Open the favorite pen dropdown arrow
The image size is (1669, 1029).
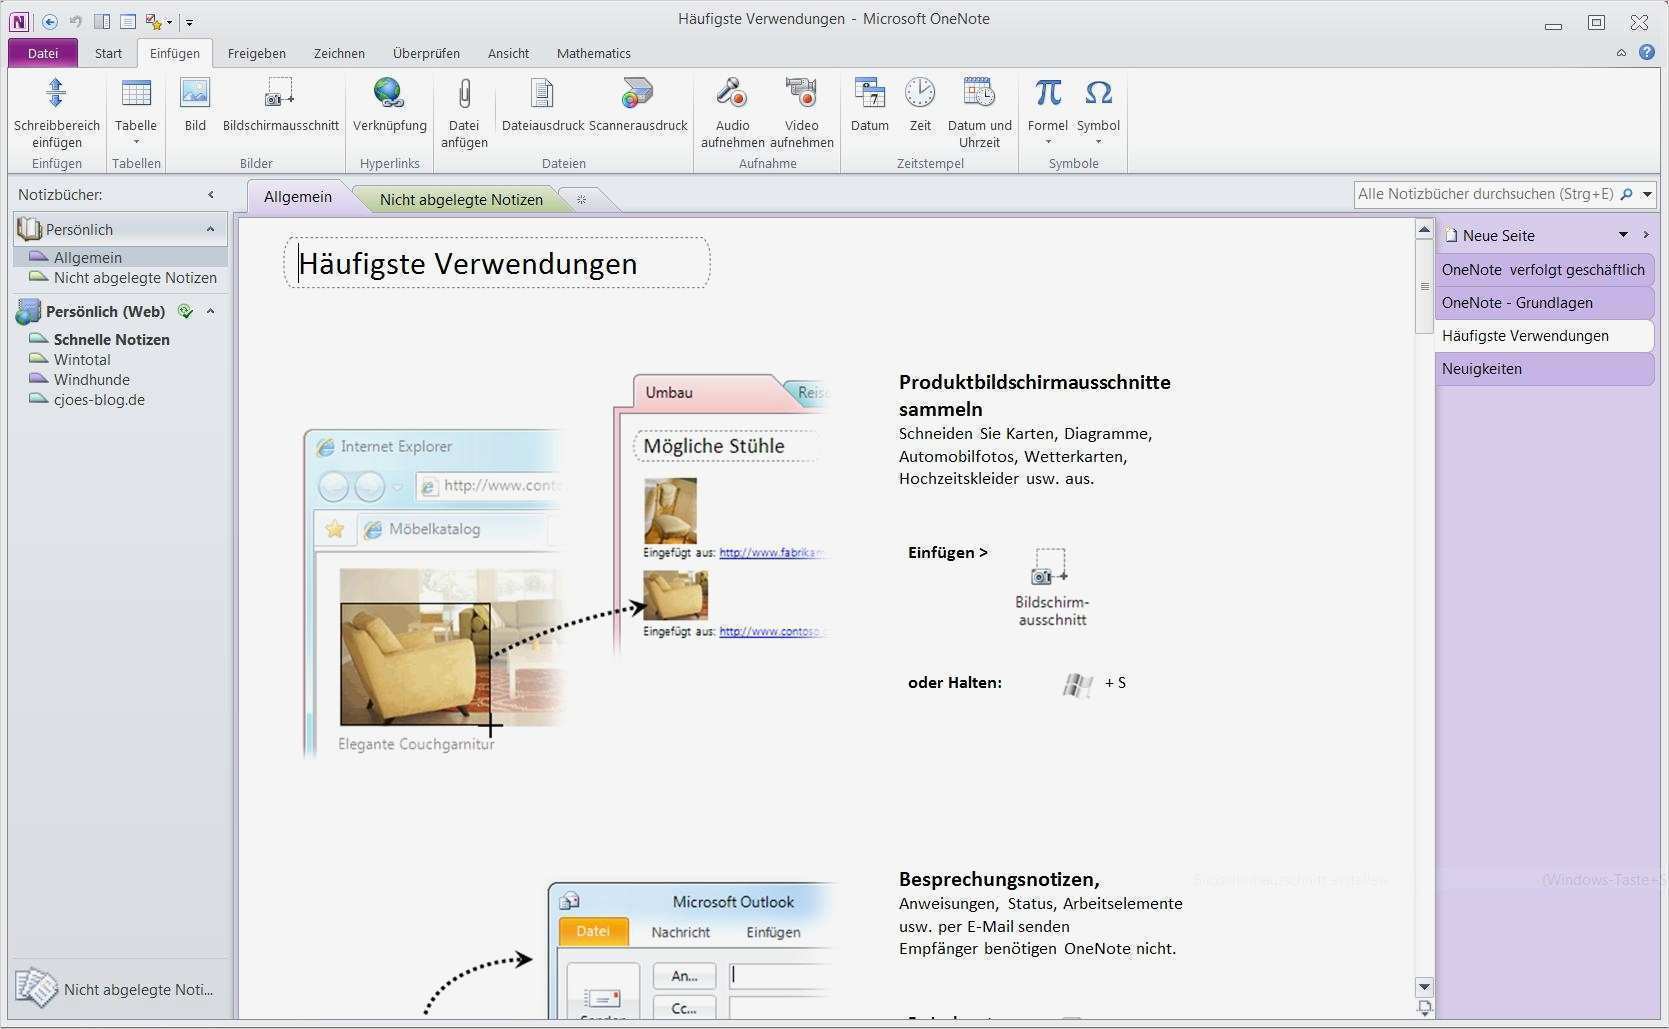click(169, 22)
